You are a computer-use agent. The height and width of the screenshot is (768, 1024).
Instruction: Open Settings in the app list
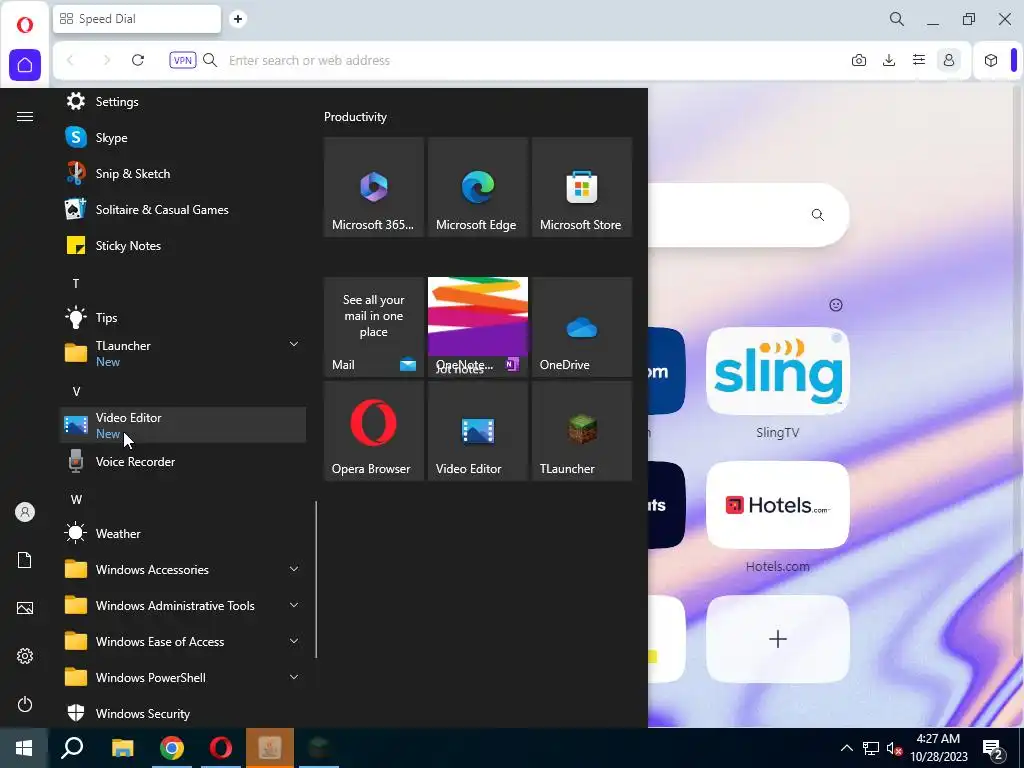tap(183, 102)
